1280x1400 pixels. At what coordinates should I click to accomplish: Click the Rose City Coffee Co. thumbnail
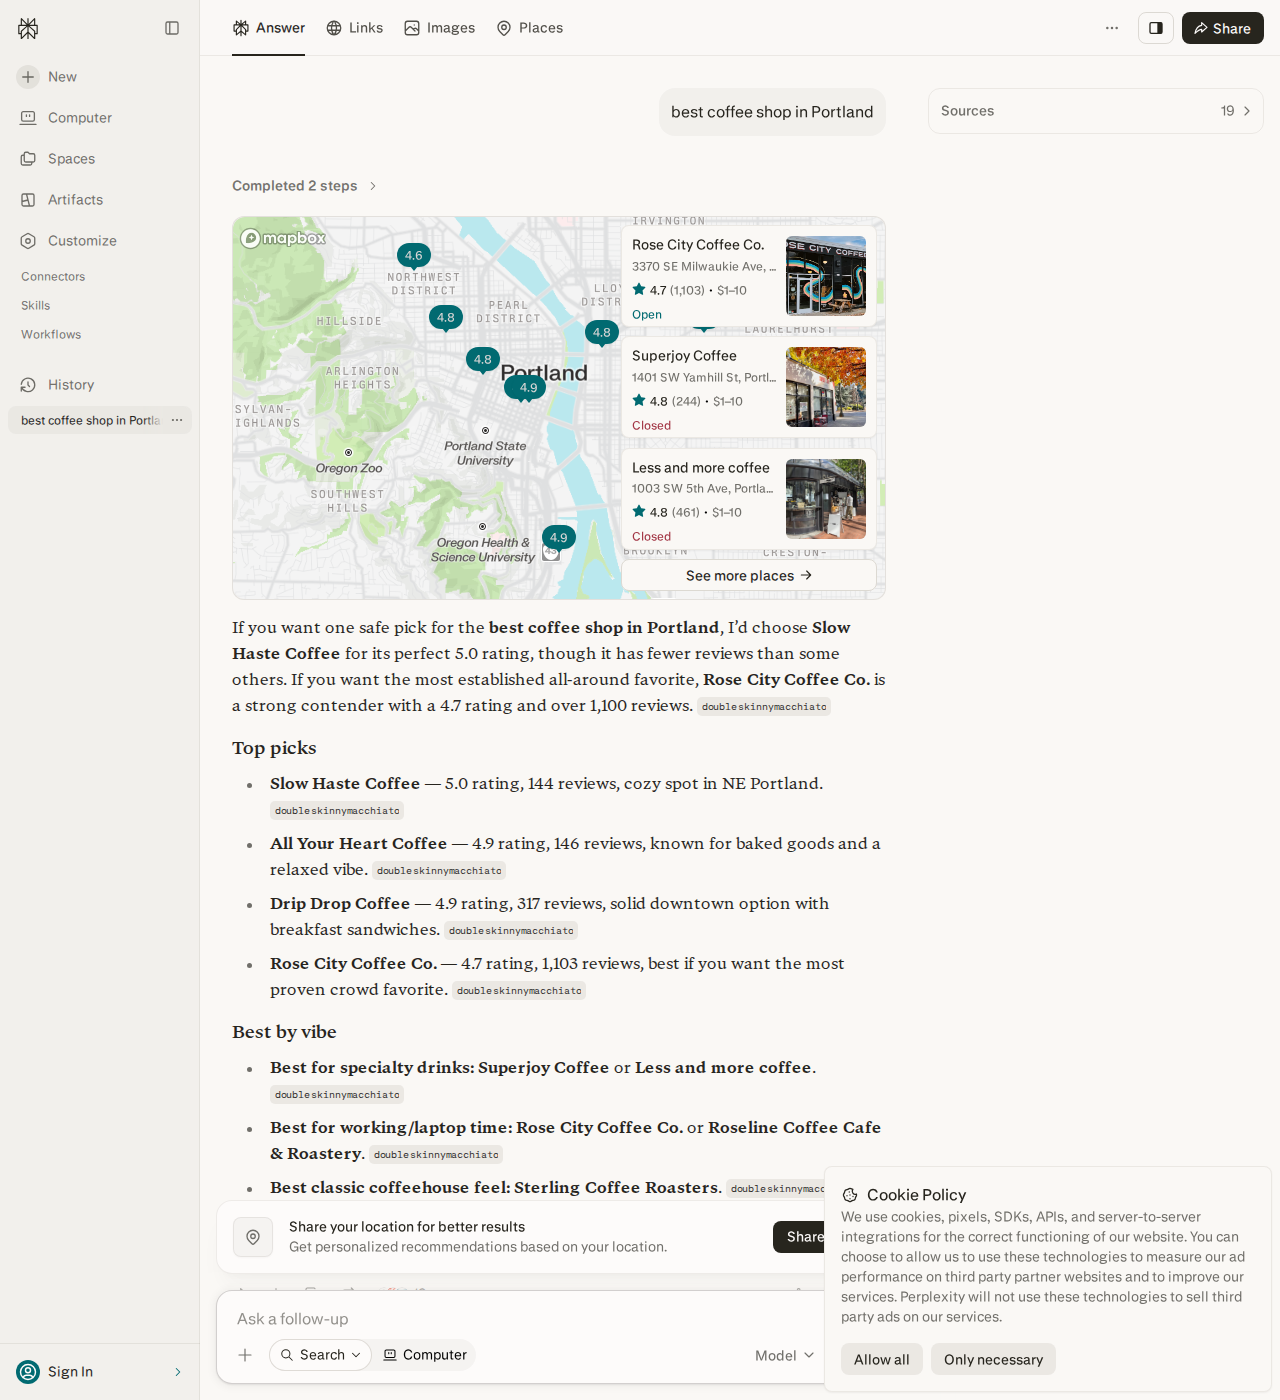(826, 276)
